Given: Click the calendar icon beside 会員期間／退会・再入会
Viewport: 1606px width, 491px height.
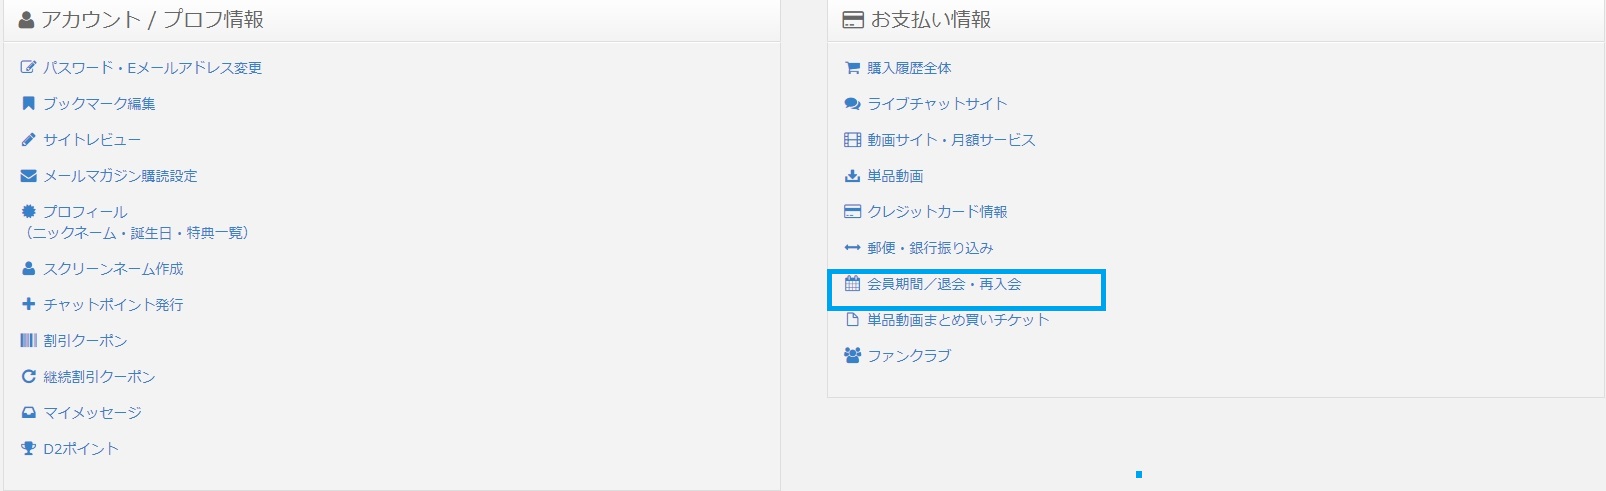Looking at the screenshot, I should (852, 284).
